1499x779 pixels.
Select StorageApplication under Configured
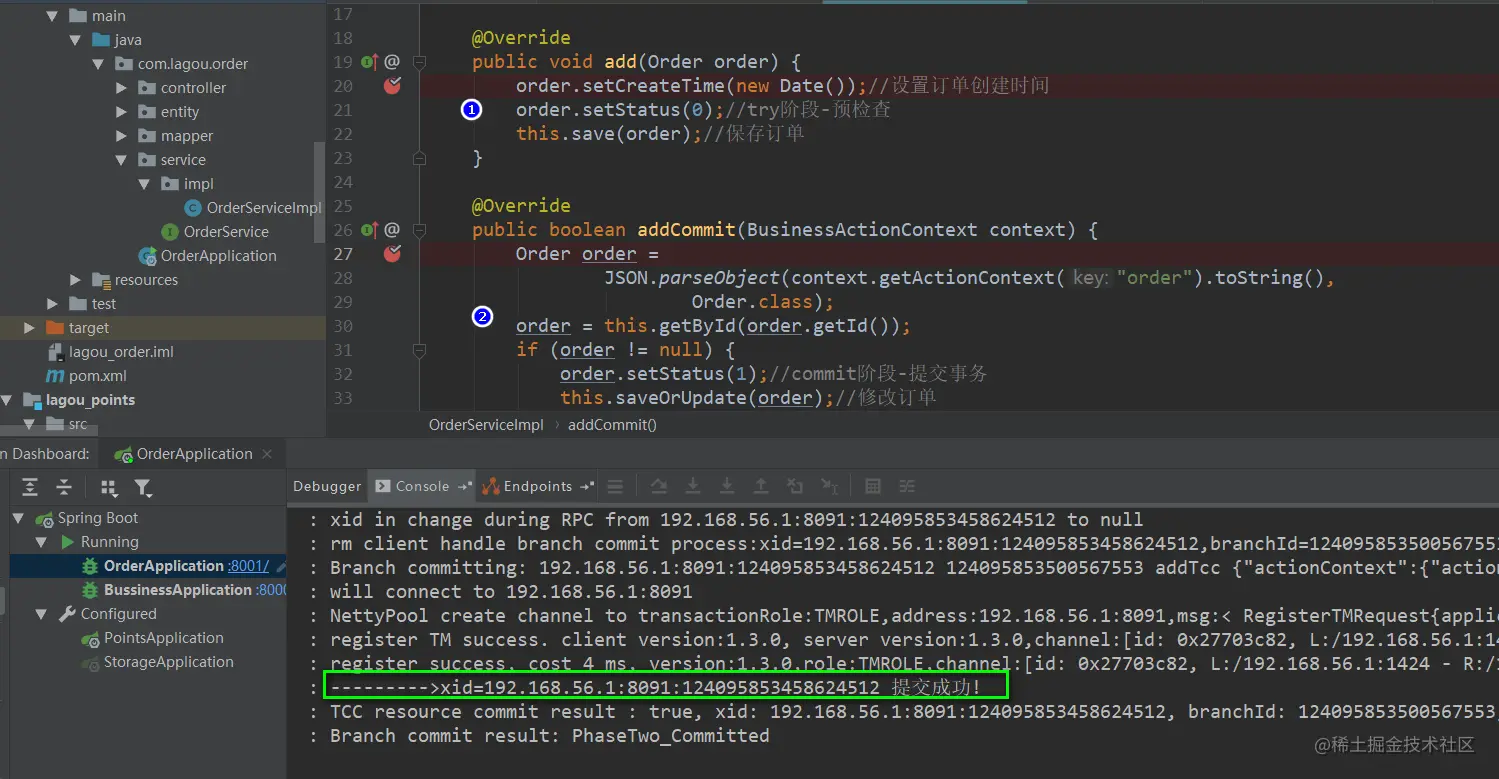169,662
